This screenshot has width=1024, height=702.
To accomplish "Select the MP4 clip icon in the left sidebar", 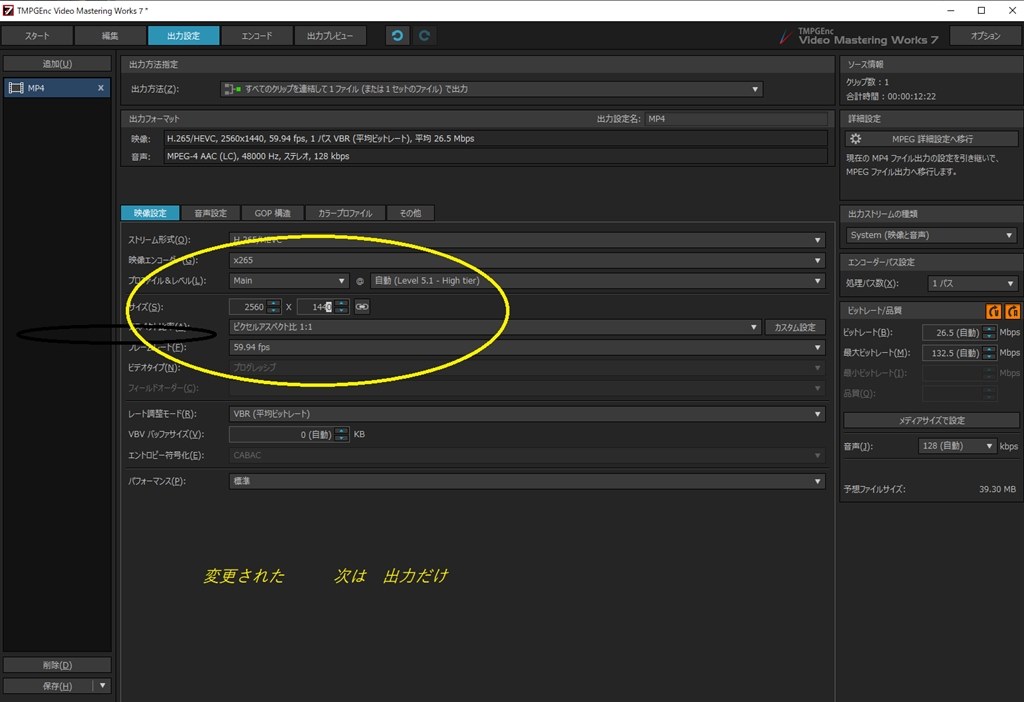I will (x=16, y=87).
